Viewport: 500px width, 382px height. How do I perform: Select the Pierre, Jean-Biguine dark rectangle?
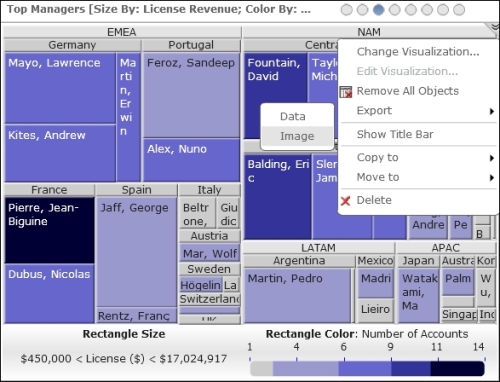point(49,230)
